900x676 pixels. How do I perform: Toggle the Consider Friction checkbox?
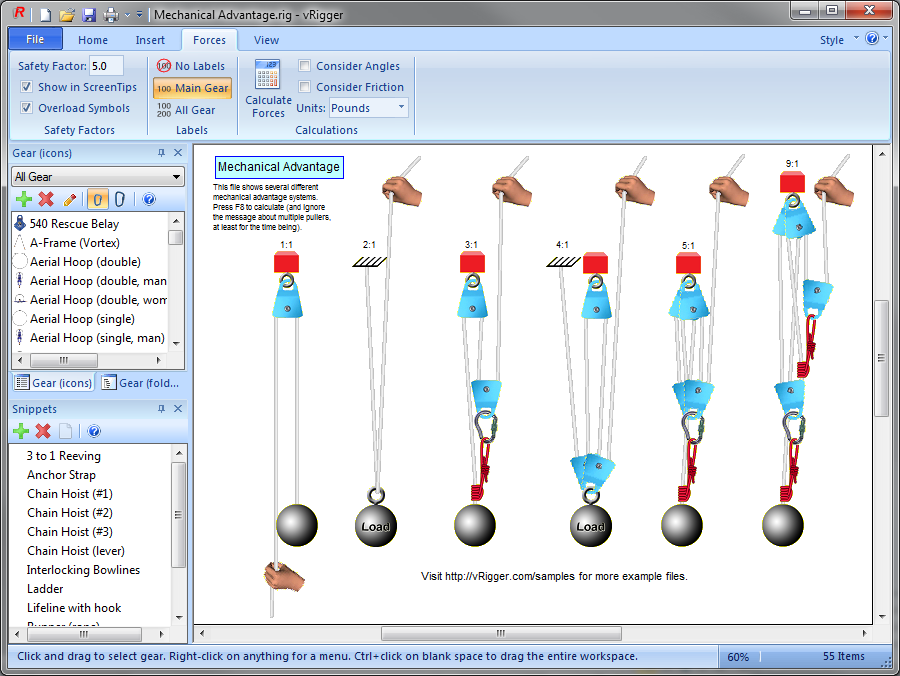tap(305, 85)
